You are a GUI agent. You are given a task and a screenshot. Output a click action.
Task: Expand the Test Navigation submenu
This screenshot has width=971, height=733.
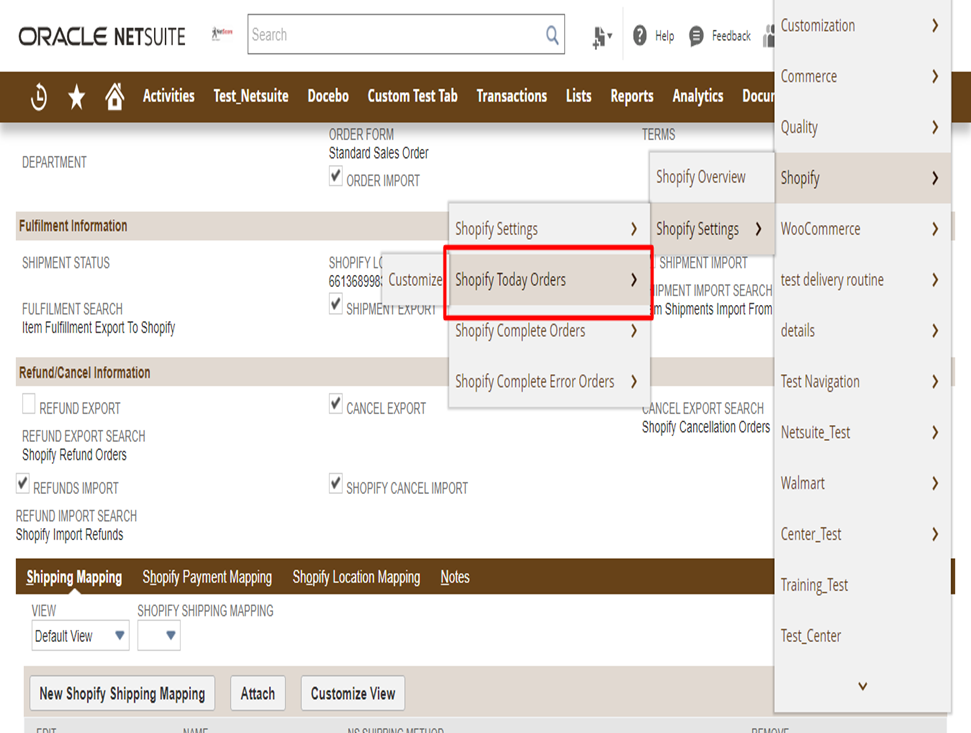pyautogui.click(x=863, y=381)
